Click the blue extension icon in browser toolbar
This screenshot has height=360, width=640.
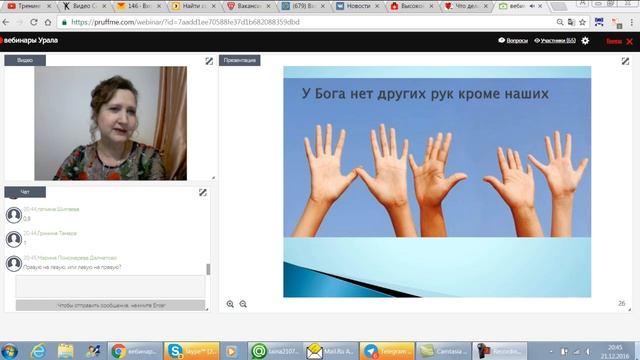[599, 22]
